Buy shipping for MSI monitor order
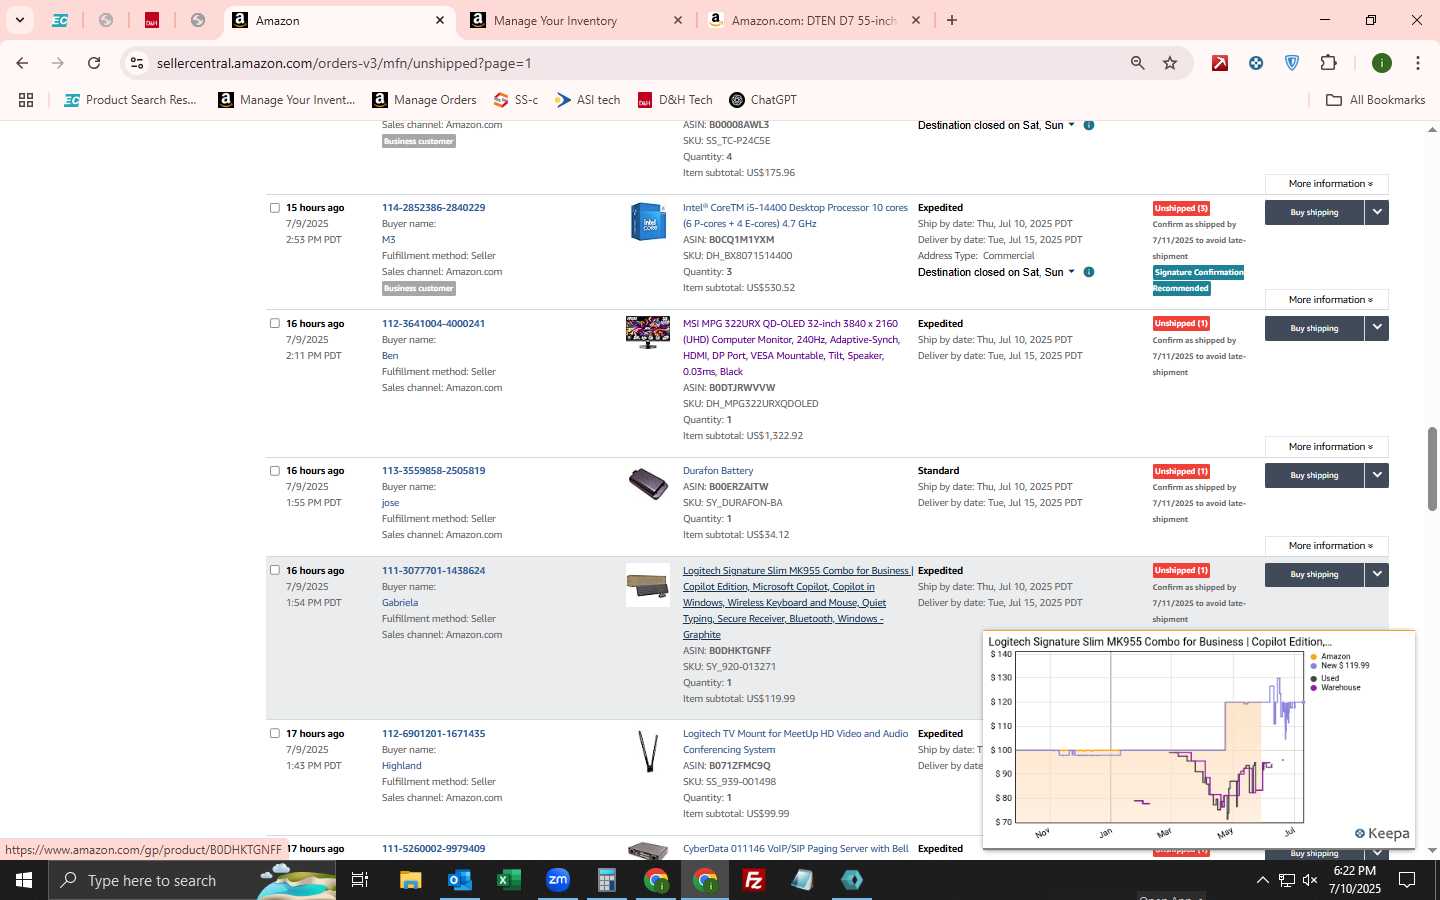 click(x=1314, y=328)
